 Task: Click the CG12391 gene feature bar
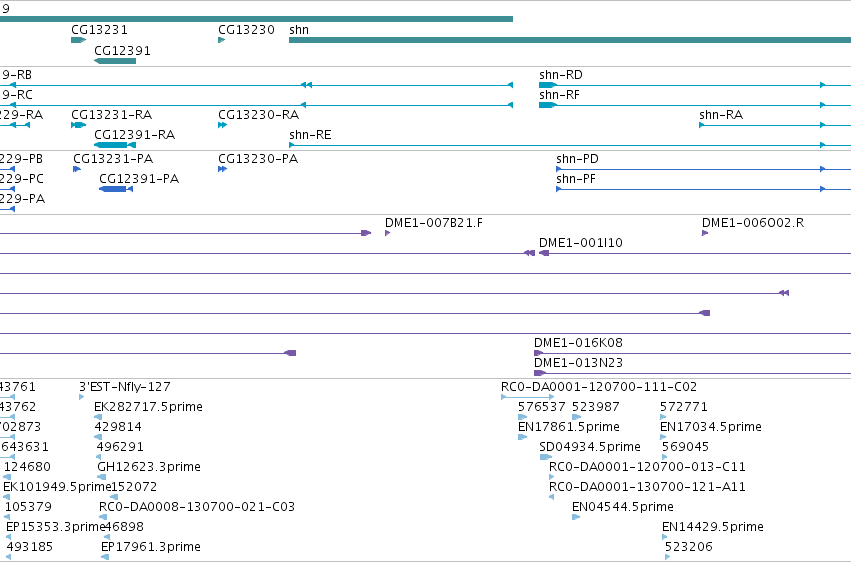[115, 61]
